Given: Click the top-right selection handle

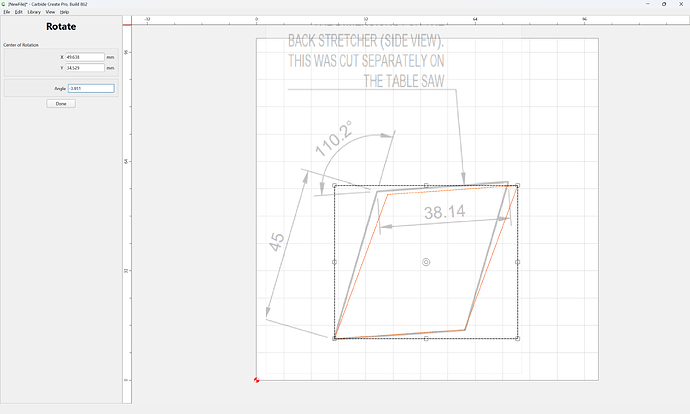Looking at the screenshot, I should (518, 186).
